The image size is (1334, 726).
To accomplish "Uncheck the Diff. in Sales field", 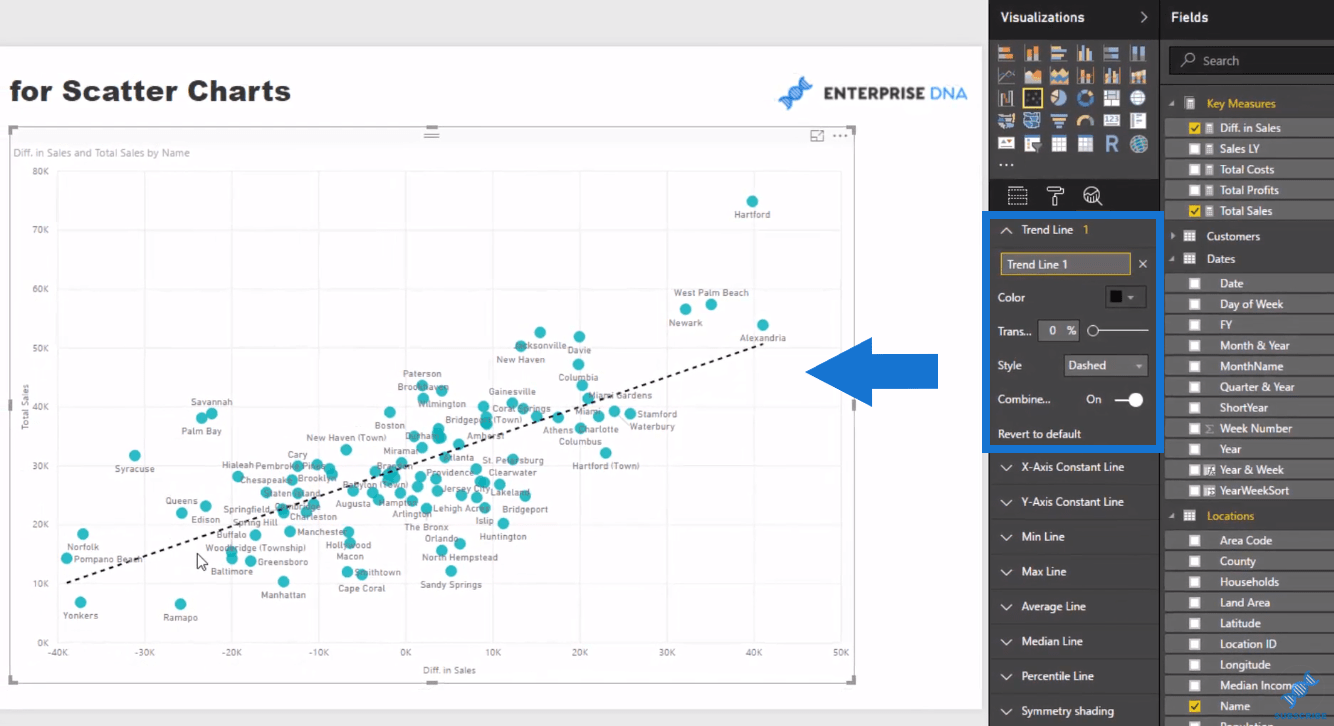I will coord(1194,128).
